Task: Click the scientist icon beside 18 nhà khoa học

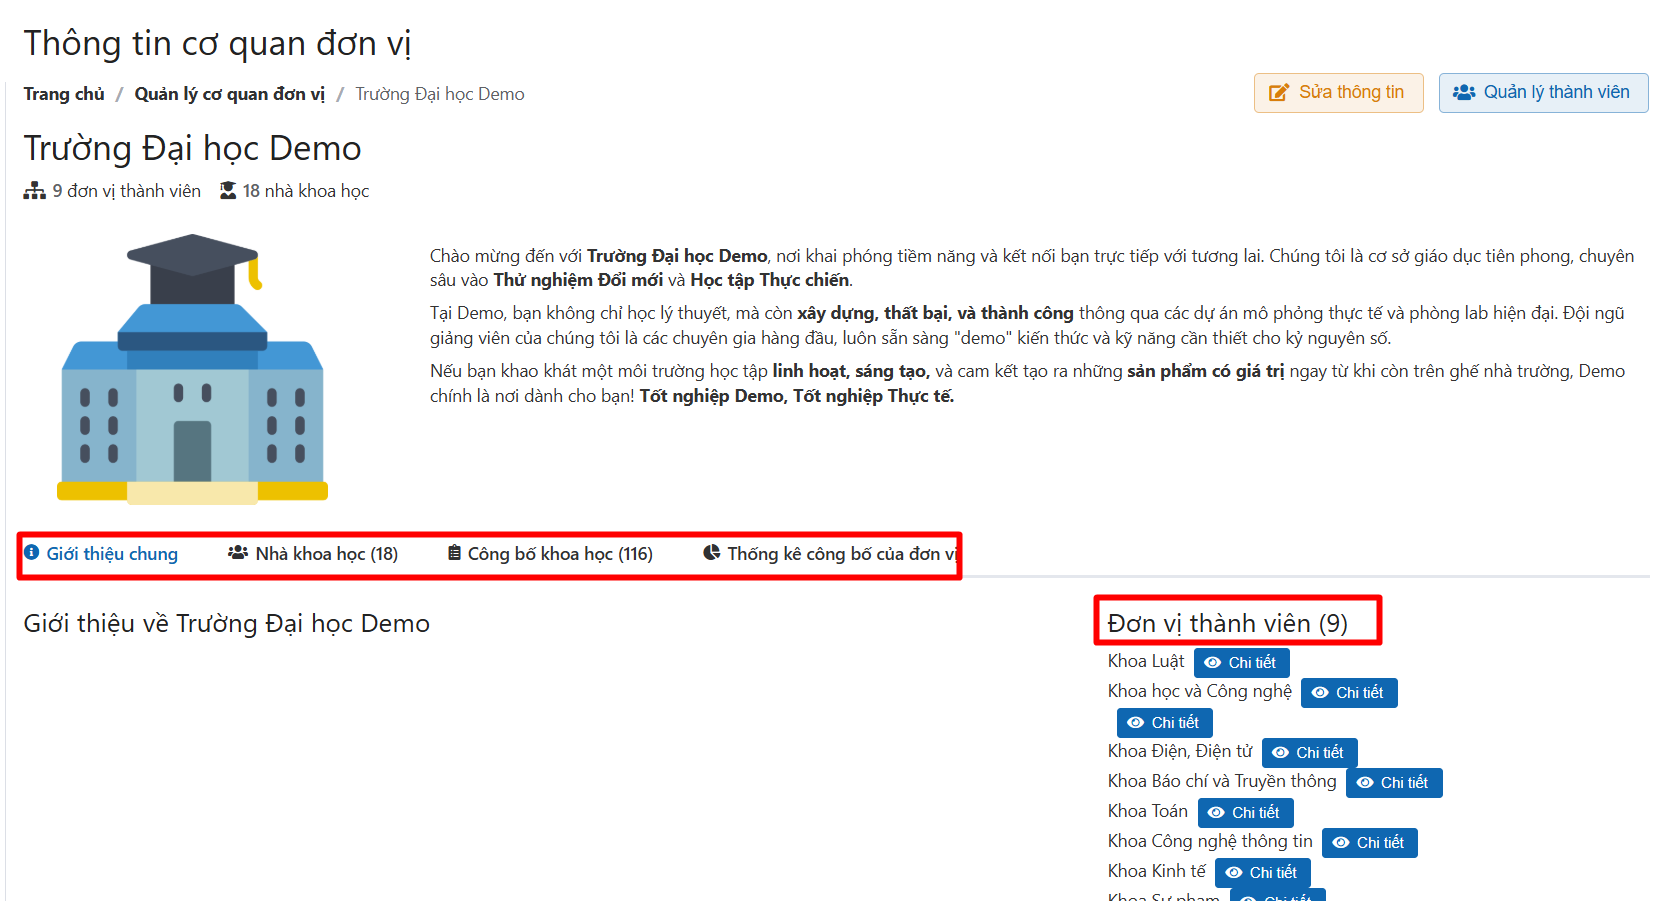Action: tap(228, 191)
